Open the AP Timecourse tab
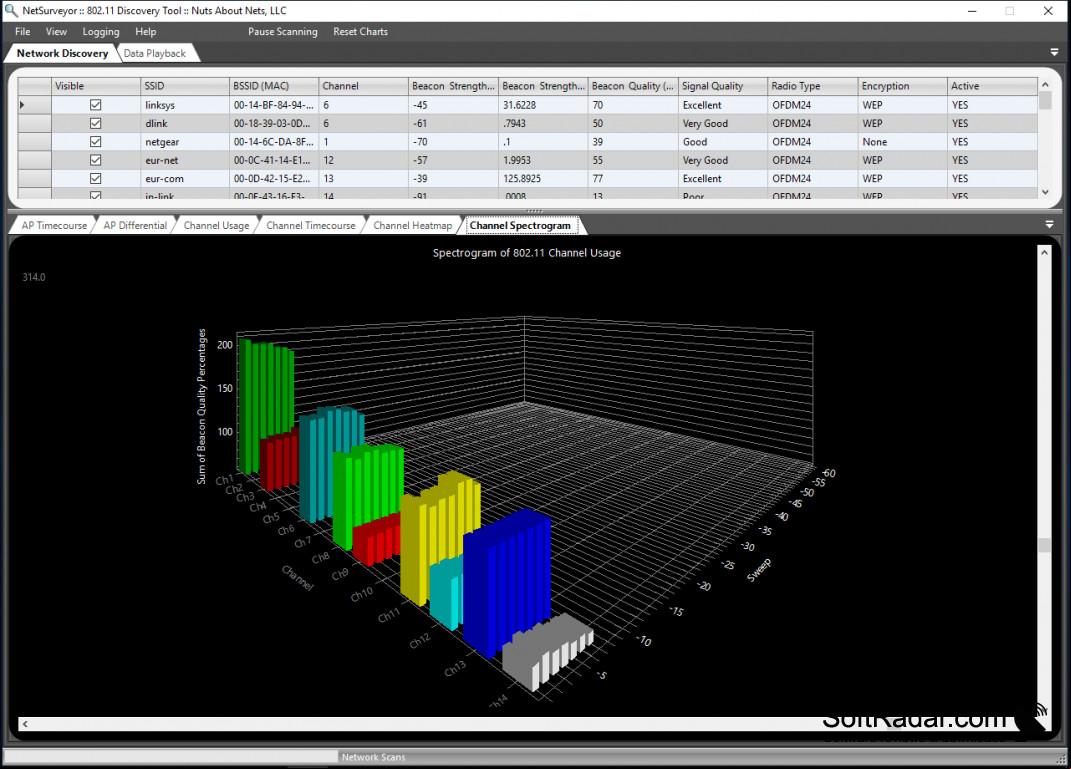 [x=54, y=225]
